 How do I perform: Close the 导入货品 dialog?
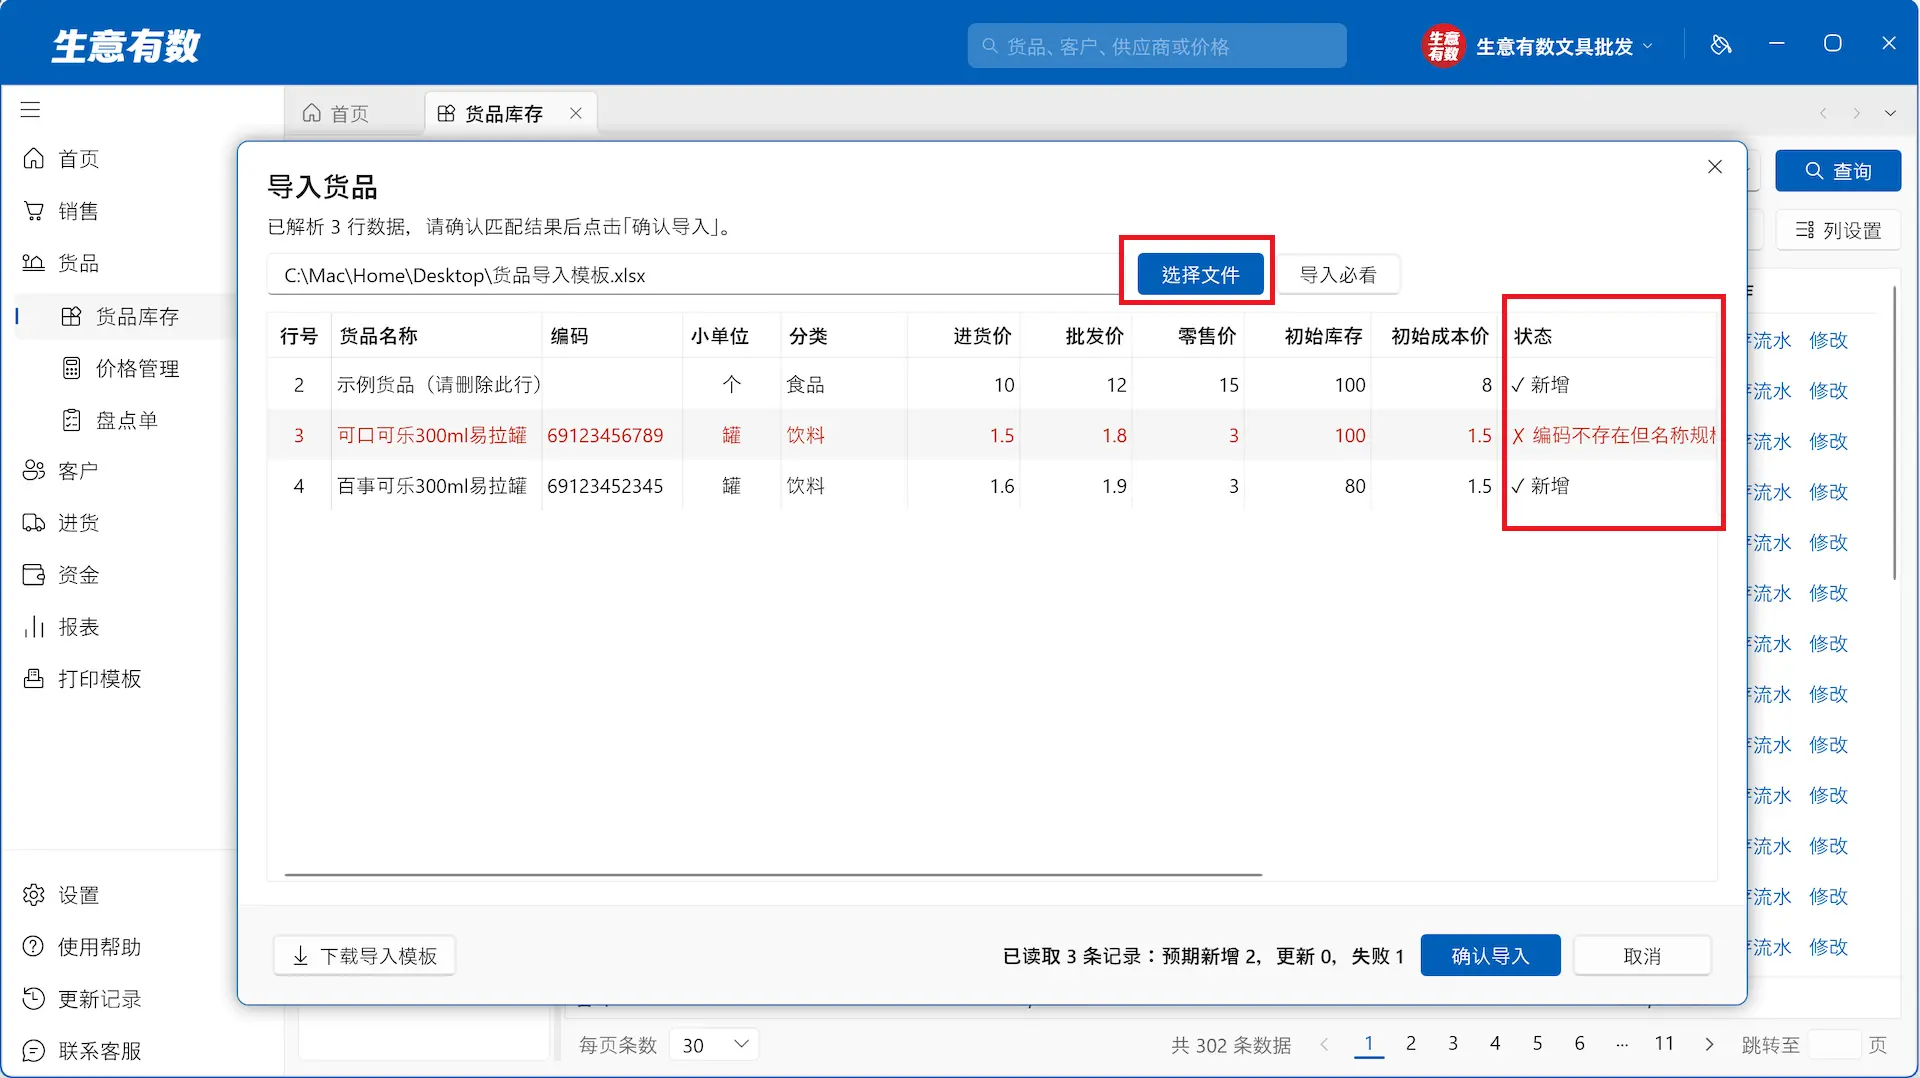1715,167
